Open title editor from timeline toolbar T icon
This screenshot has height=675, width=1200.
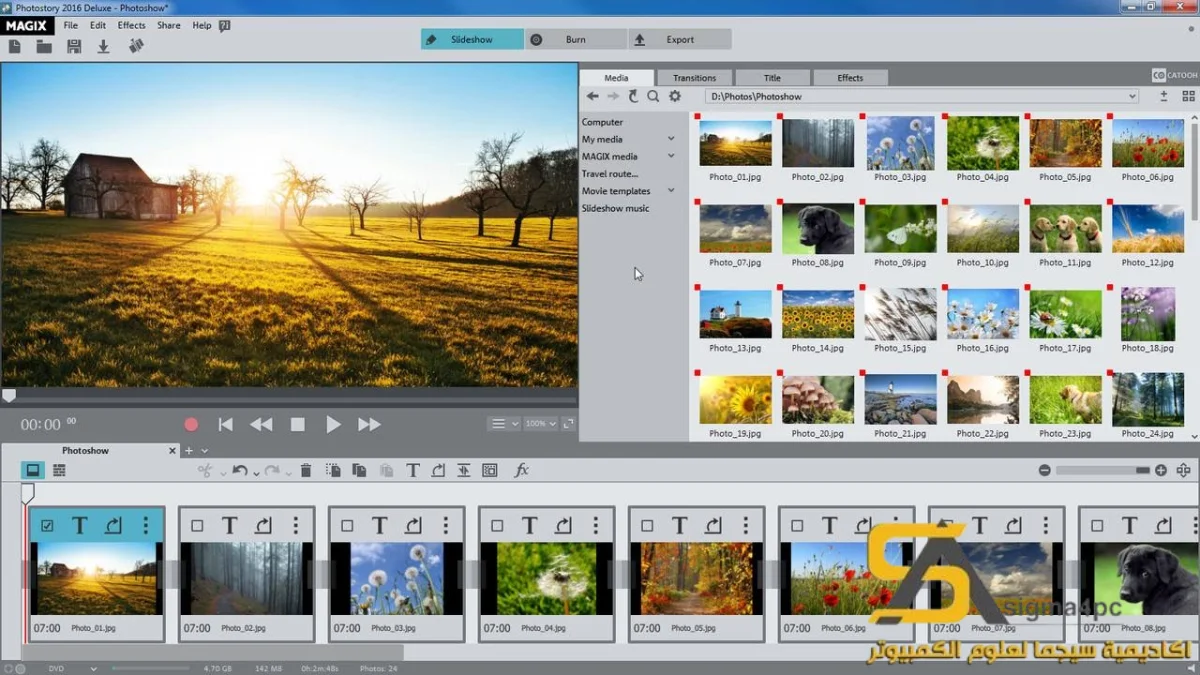[412, 470]
